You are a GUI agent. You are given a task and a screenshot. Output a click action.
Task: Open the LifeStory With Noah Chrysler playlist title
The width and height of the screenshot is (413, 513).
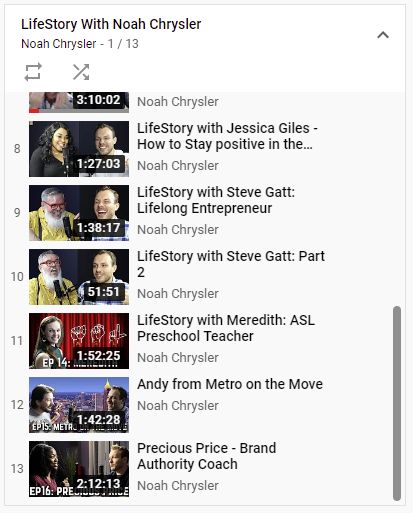tap(111, 24)
